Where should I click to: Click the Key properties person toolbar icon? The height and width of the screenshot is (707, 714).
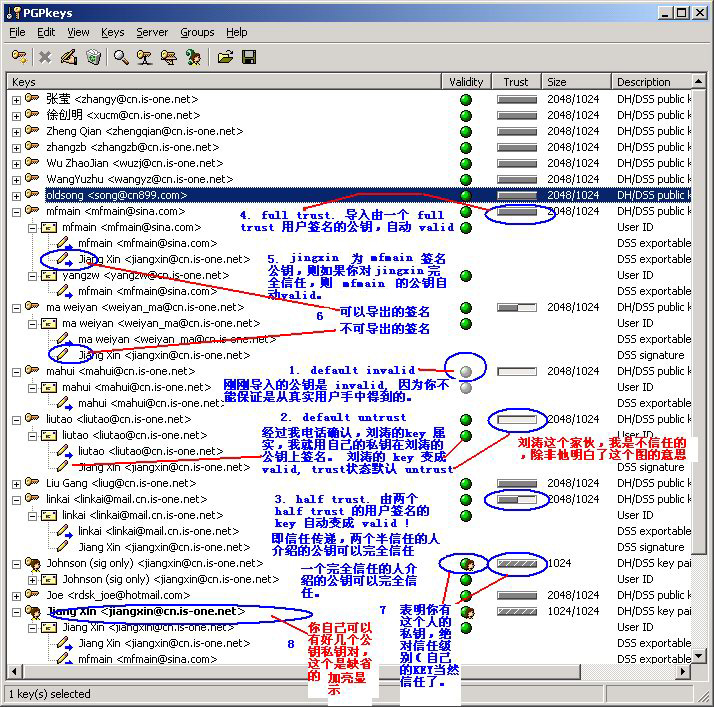click(193, 57)
